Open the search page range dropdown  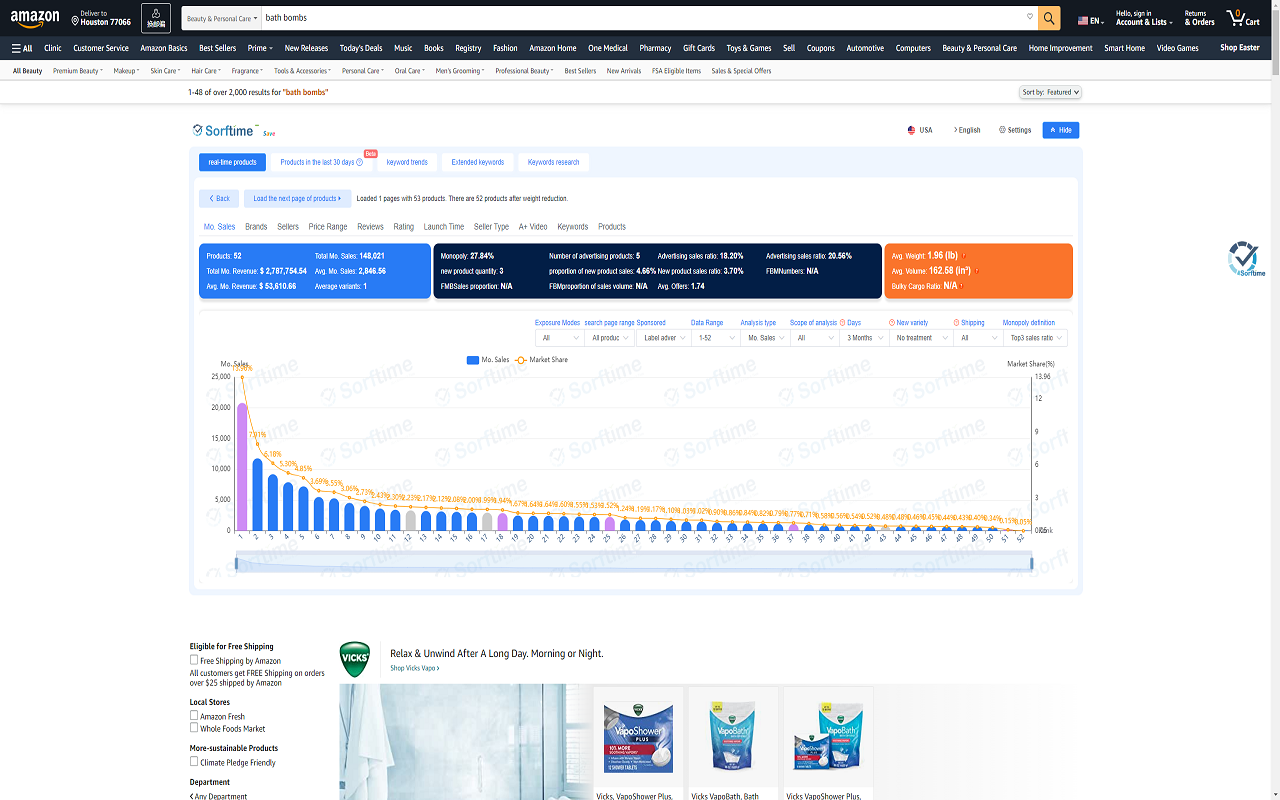(609, 338)
